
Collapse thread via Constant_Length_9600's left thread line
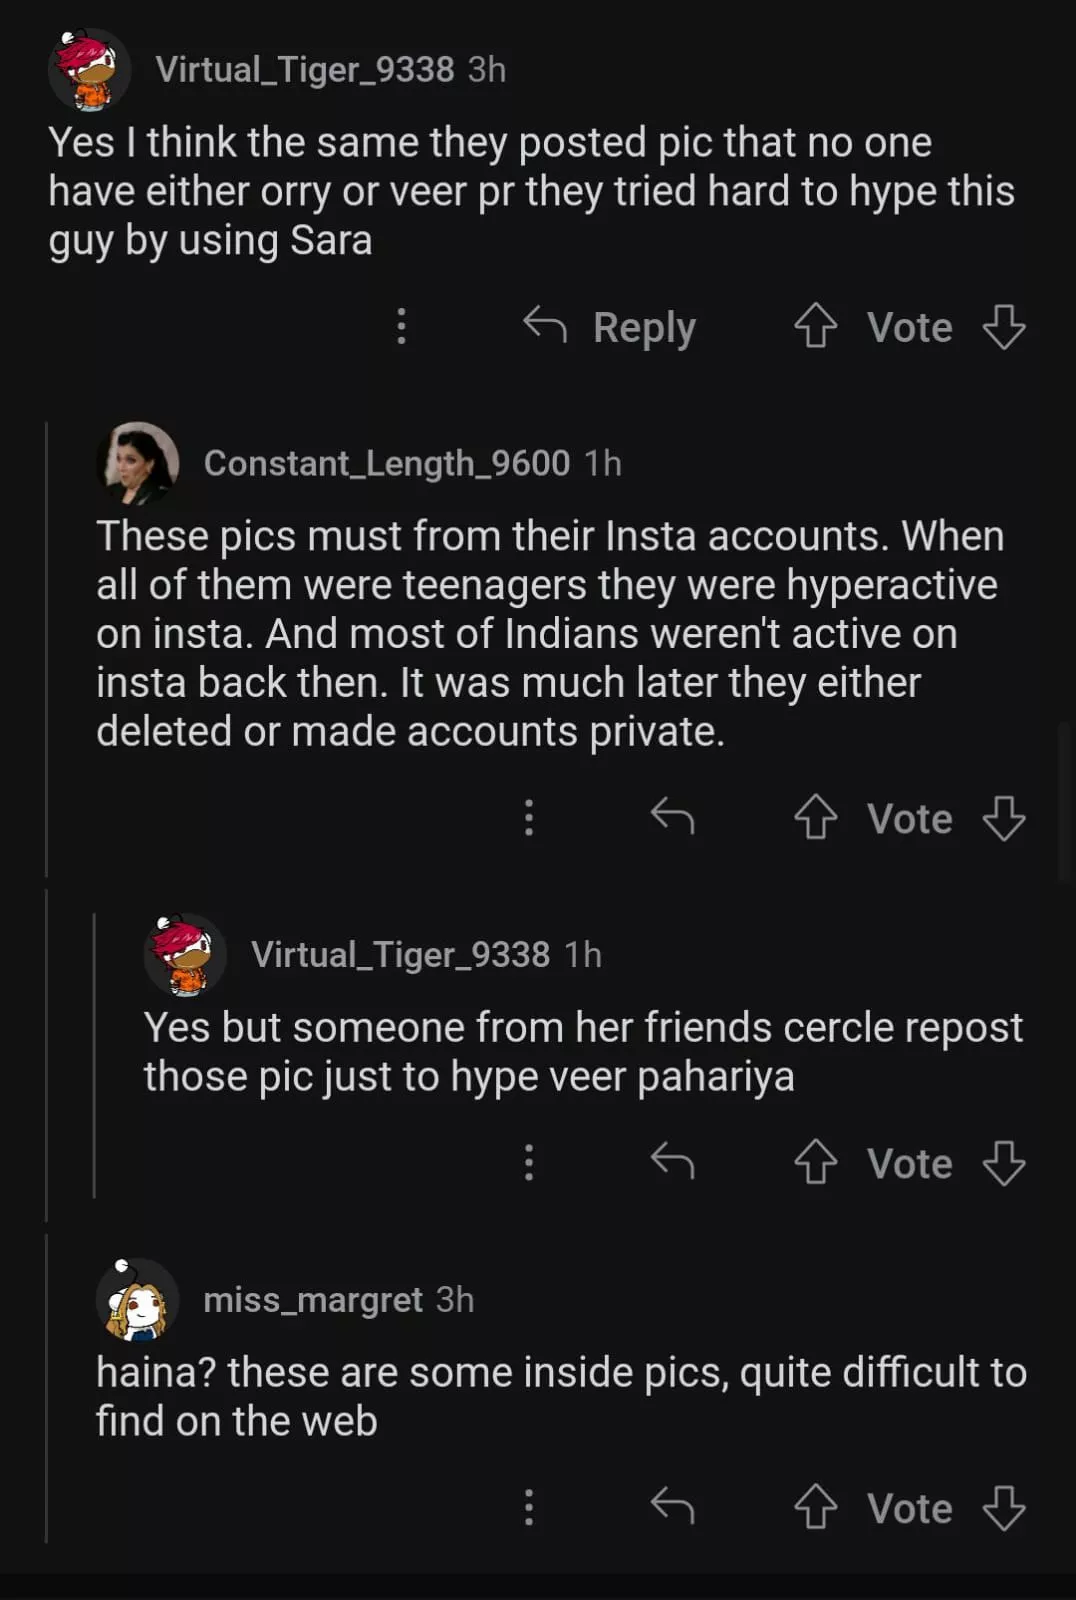(x=47, y=650)
